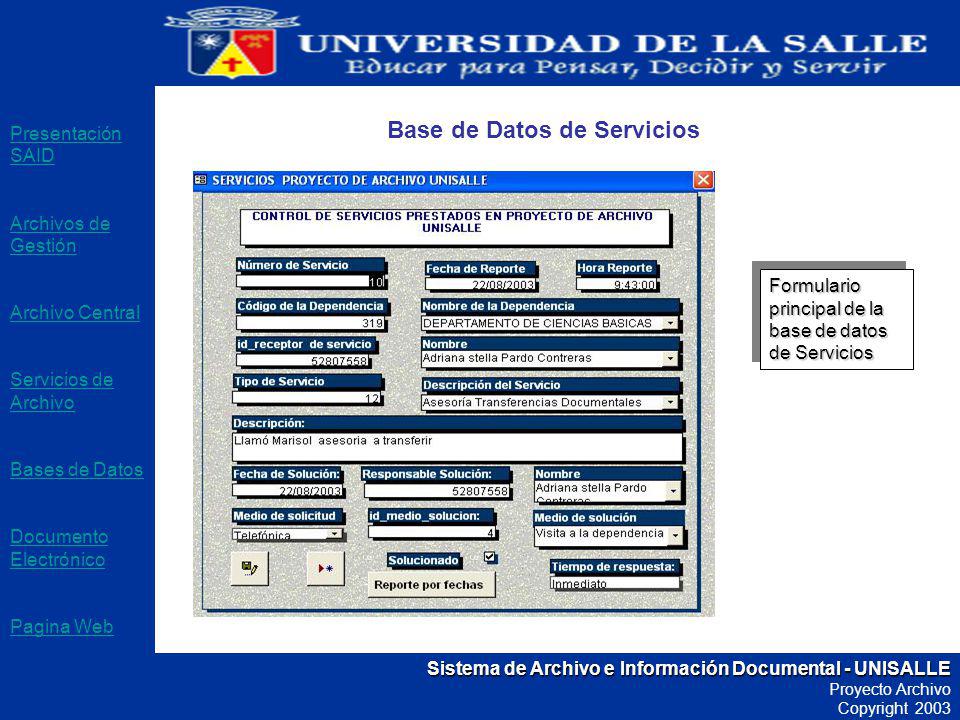Click the Responsable Solución field

coord(437,491)
